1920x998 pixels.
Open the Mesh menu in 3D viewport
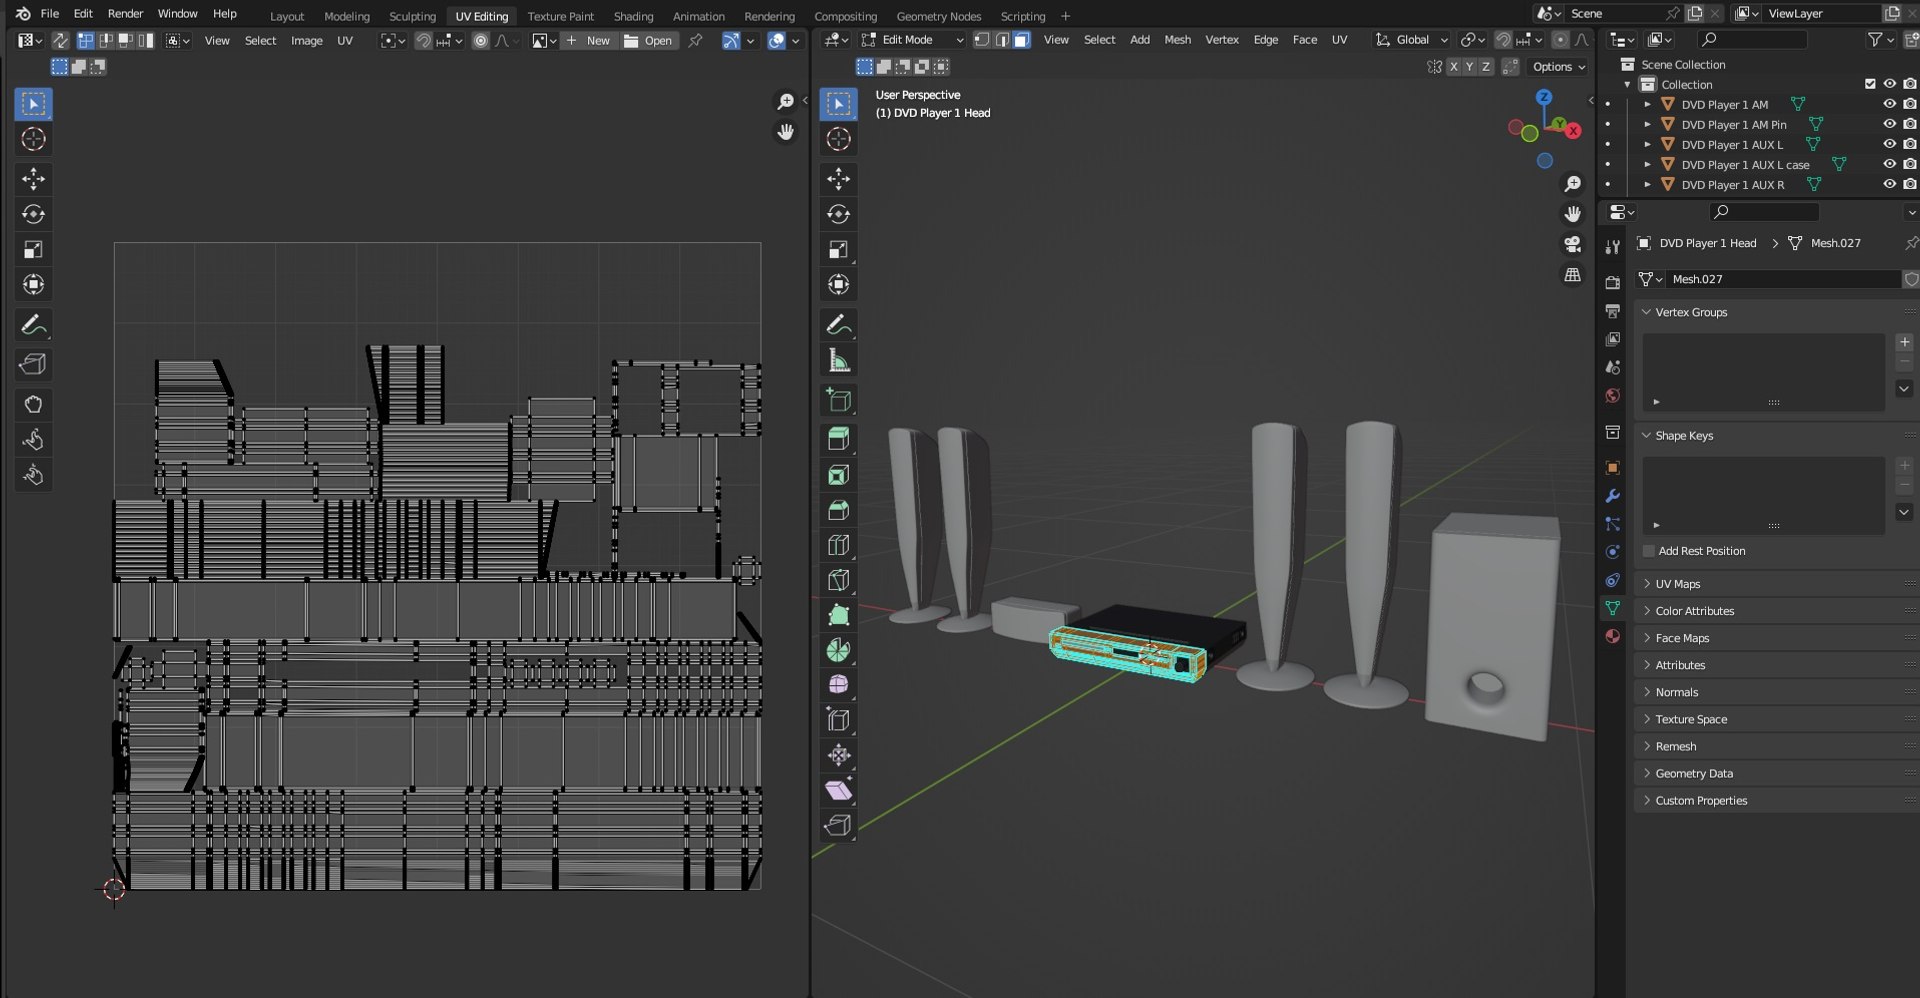coord(1177,40)
